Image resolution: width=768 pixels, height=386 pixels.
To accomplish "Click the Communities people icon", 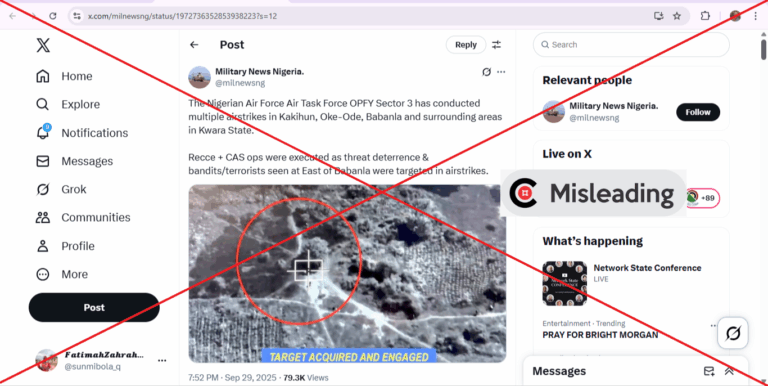I will coord(43,217).
